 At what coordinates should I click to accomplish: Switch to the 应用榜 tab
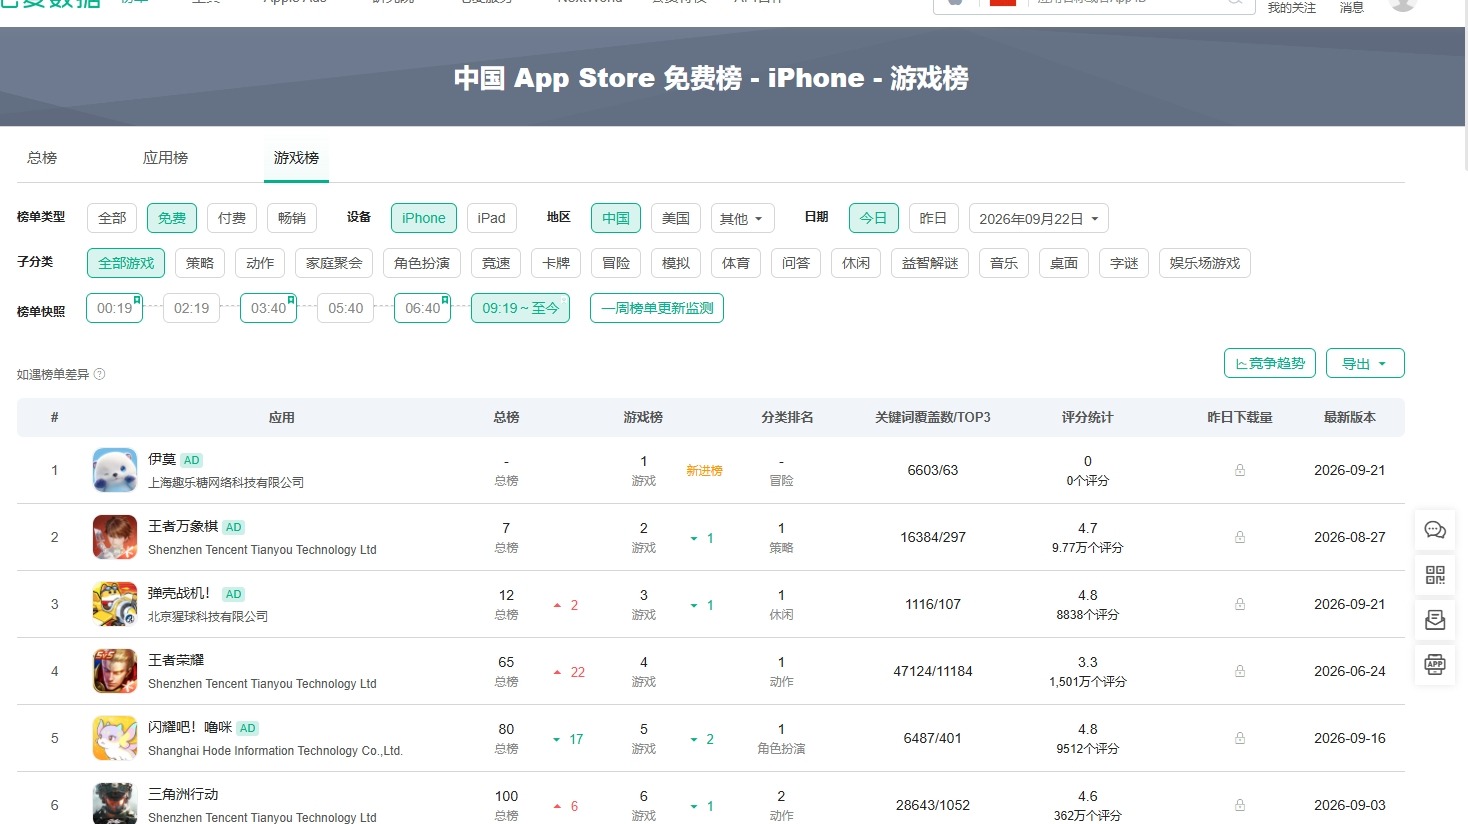pyautogui.click(x=165, y=158)
